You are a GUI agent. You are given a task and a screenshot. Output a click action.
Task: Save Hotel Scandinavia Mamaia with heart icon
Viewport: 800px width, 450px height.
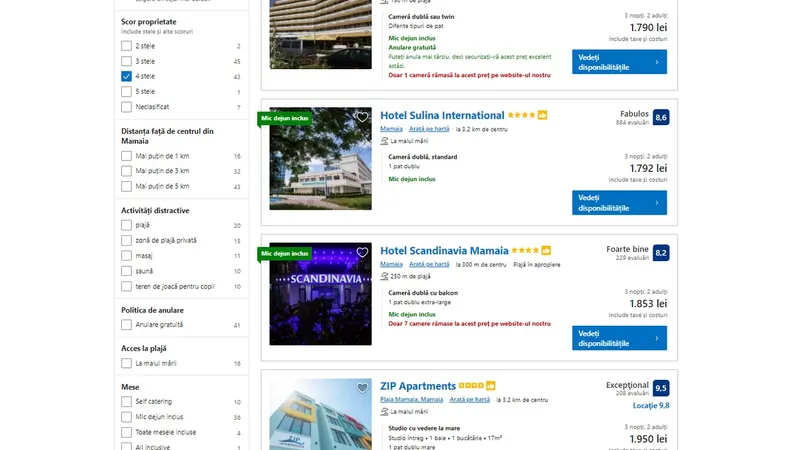tap(362, 253)
